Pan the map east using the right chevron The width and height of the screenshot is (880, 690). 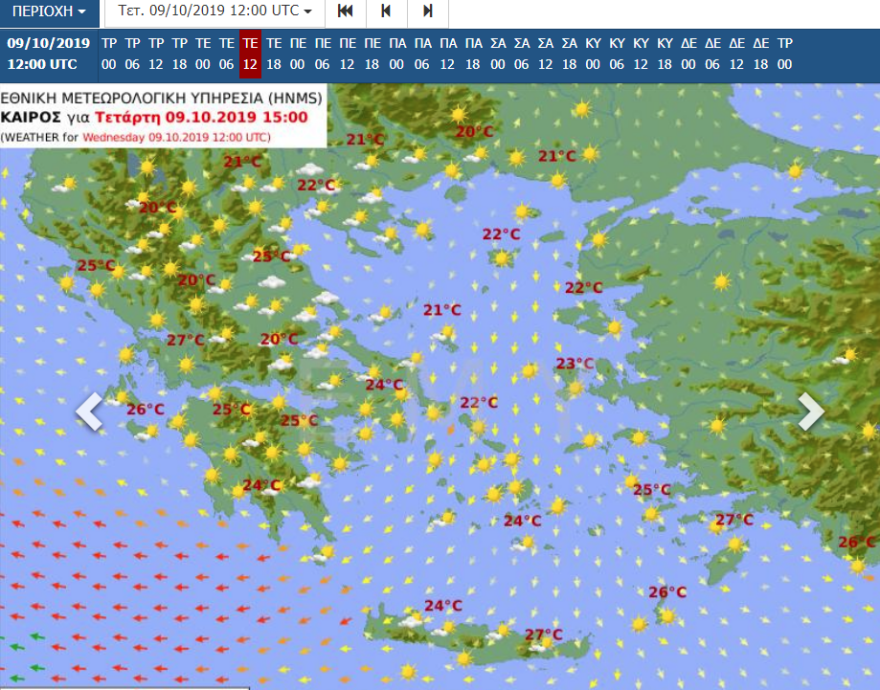(x=813, y=411)
